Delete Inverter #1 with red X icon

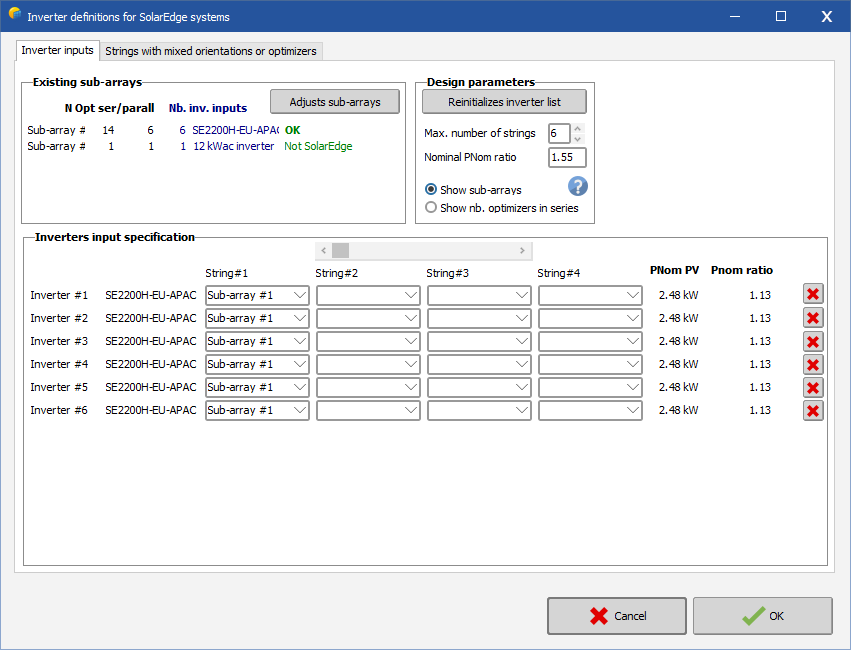[813, 294]
